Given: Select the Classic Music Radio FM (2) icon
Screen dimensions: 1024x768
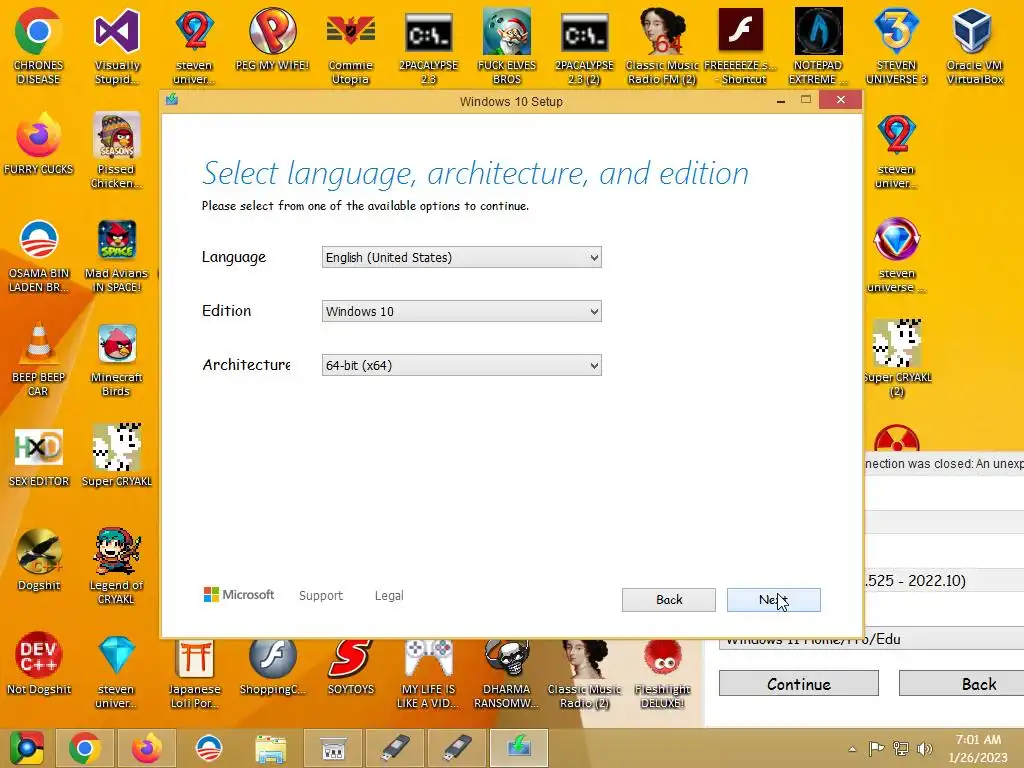Looking at the screenshot, I should point(662,46).
